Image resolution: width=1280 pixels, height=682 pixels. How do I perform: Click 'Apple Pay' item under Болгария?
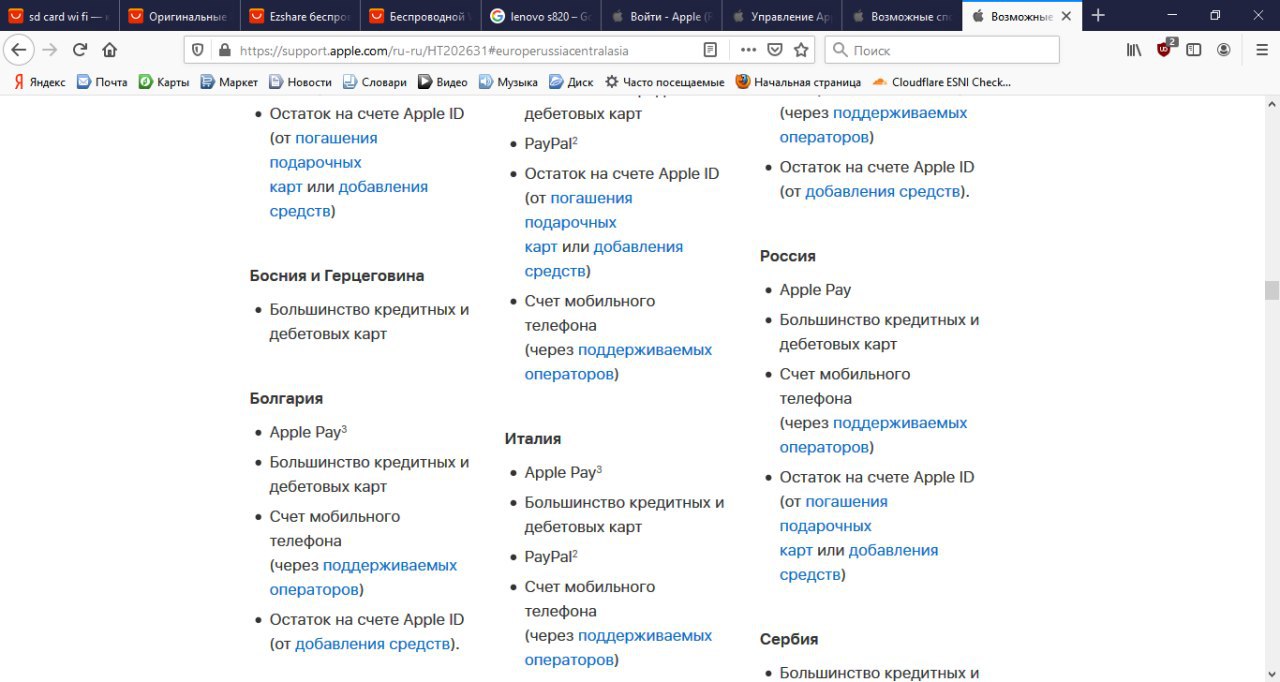click(x=308, y=432)
